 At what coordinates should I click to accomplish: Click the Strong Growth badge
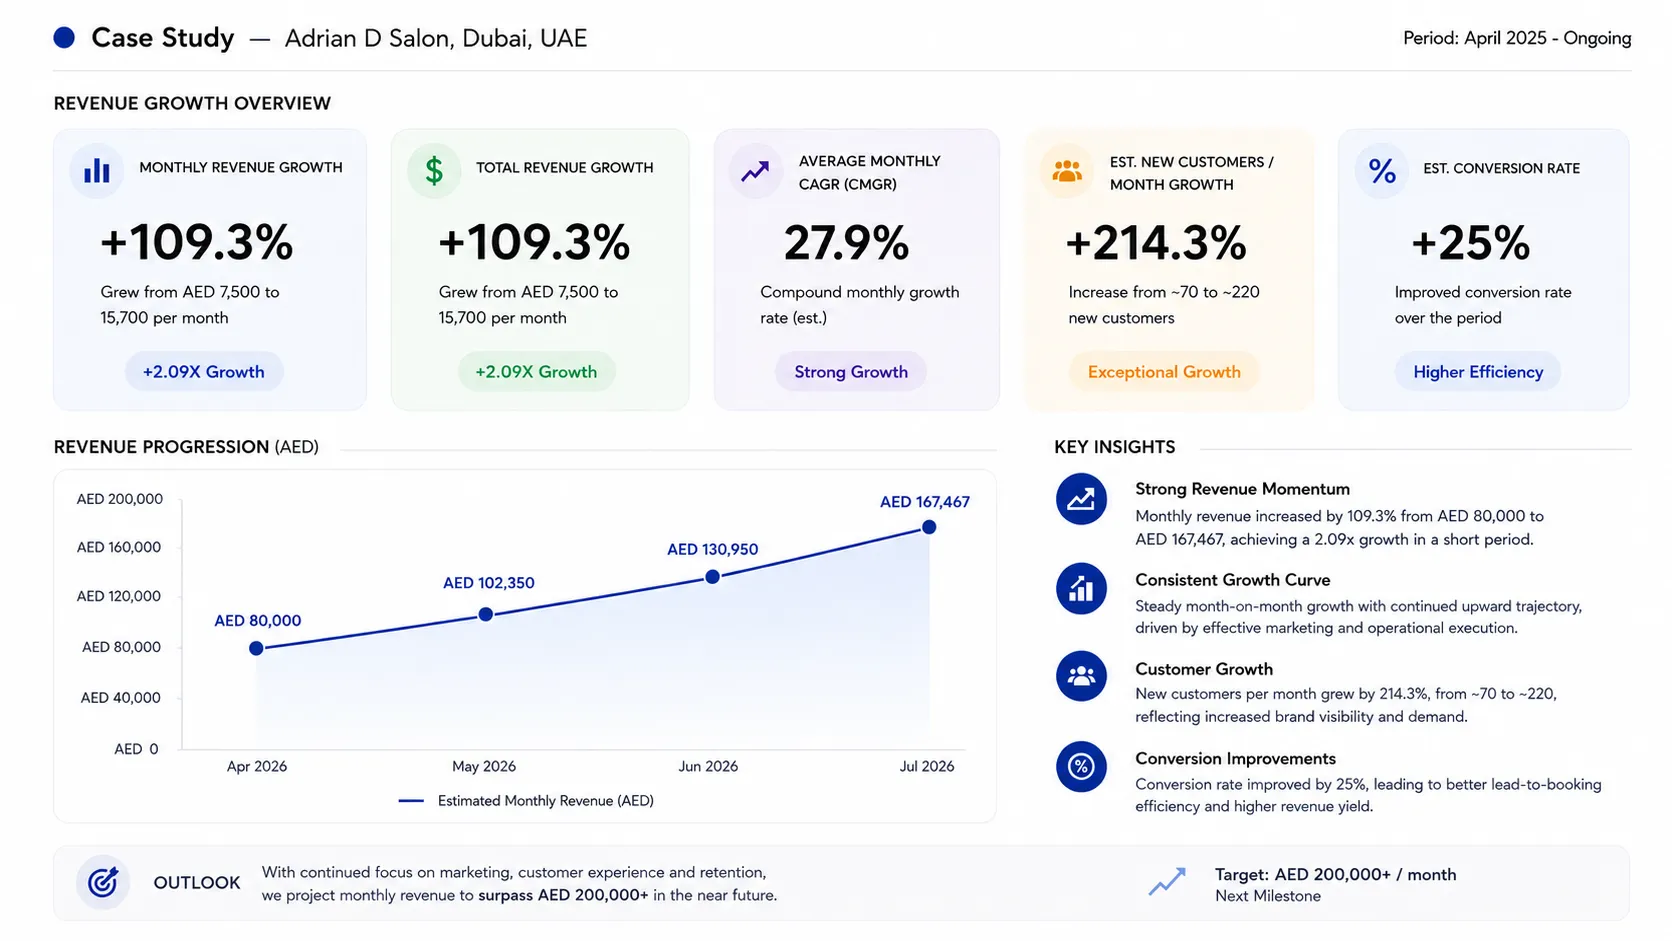(851, 372)
